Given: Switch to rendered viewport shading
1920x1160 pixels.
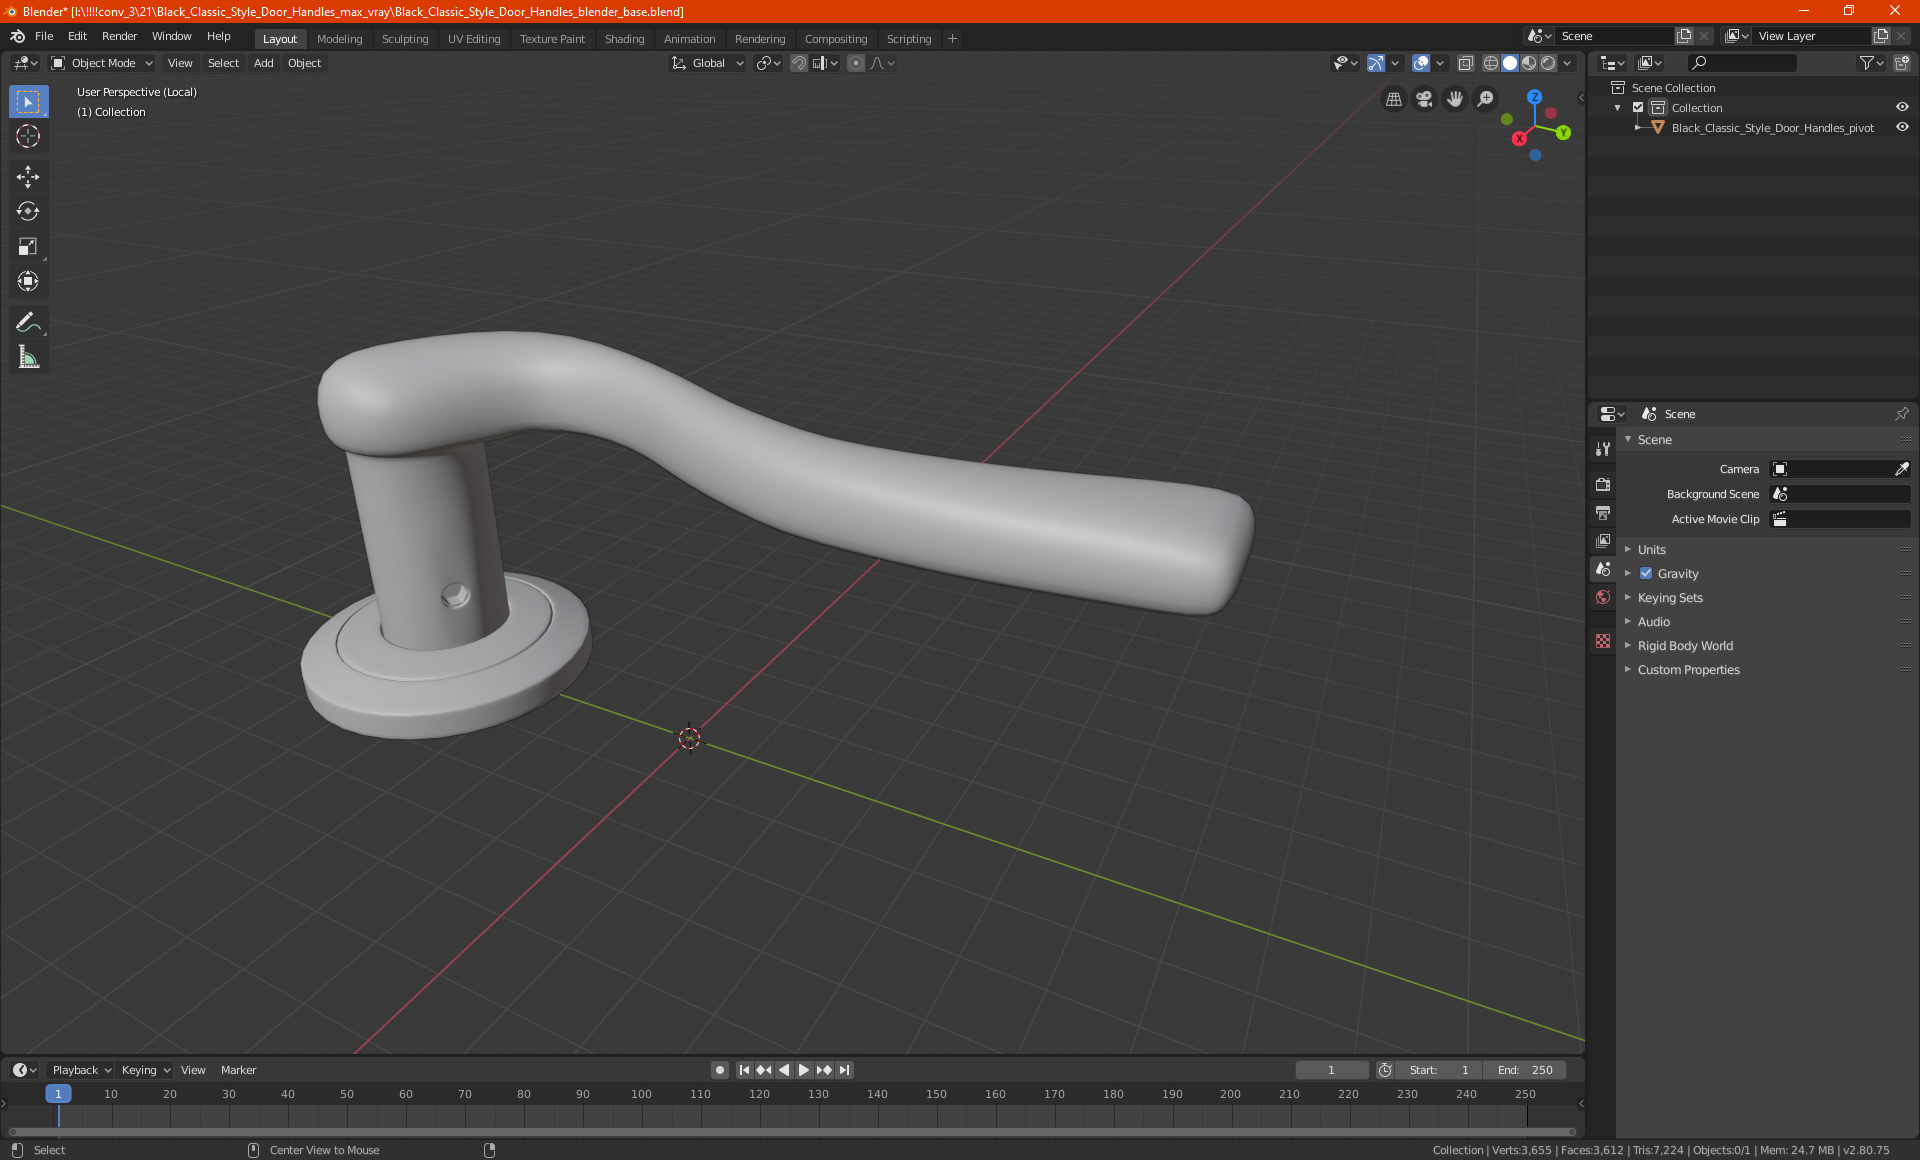Looking at the screenshot, I should 1548,63.
